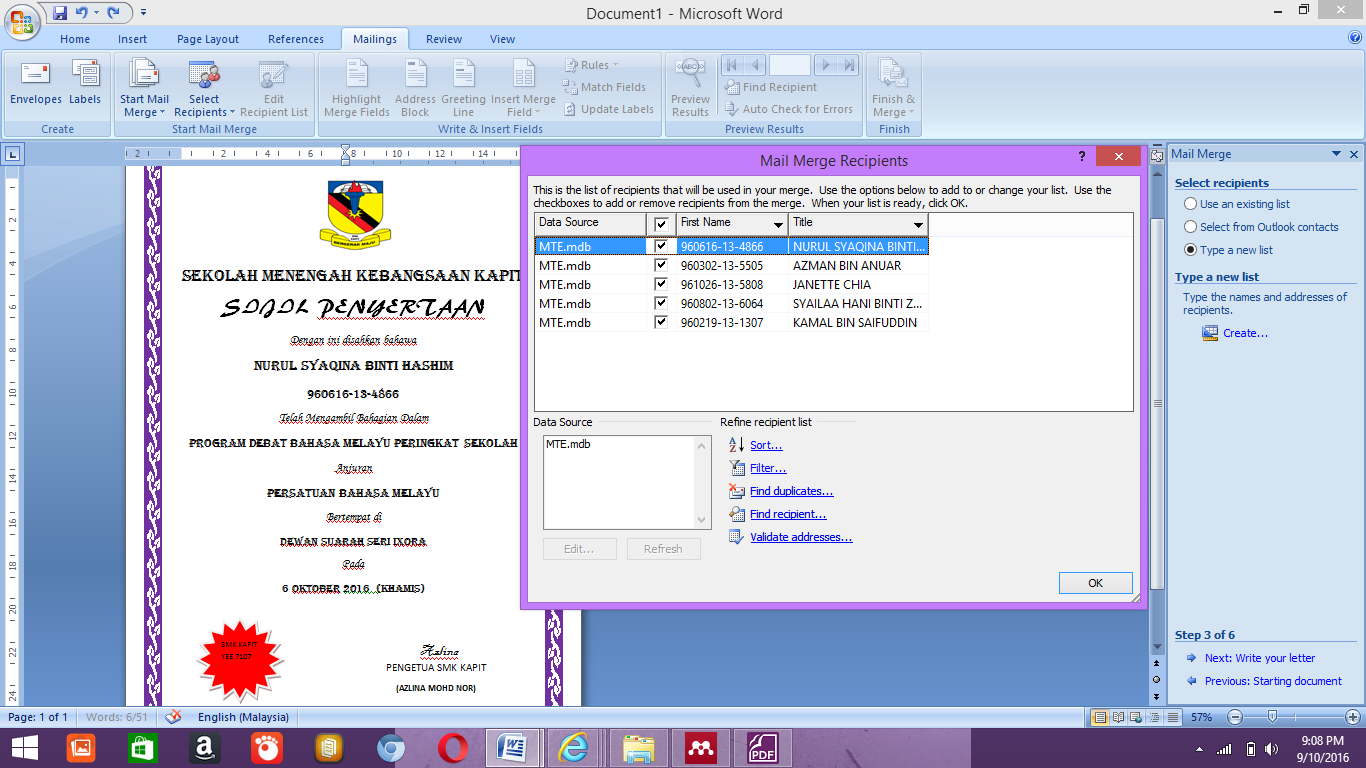
Task: Switch to the Home tab
Action: (x=75, y=39)
